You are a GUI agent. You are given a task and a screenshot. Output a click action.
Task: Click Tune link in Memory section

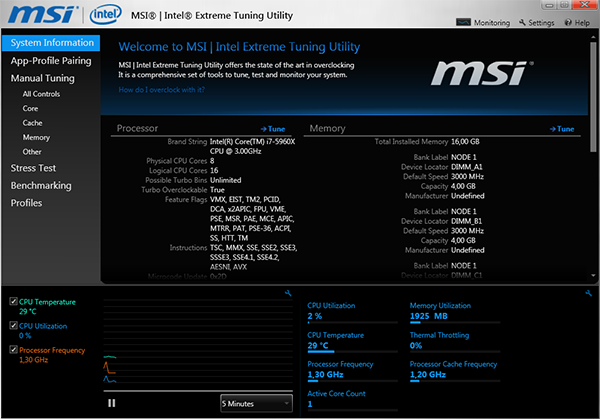(562, 129)
